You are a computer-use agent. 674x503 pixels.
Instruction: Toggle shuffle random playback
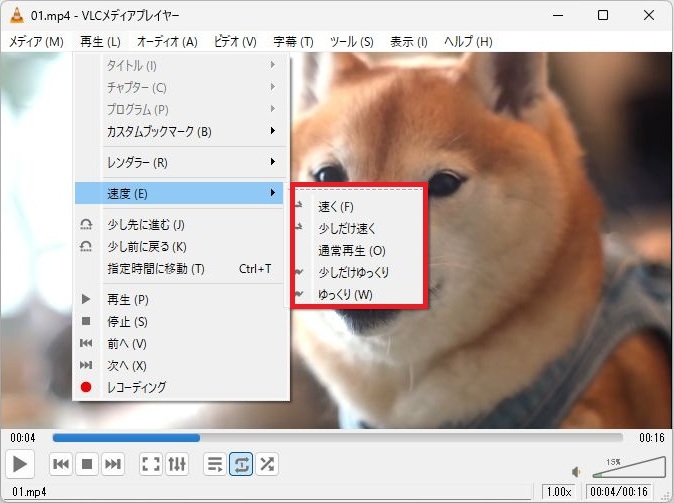coord(267,464)
